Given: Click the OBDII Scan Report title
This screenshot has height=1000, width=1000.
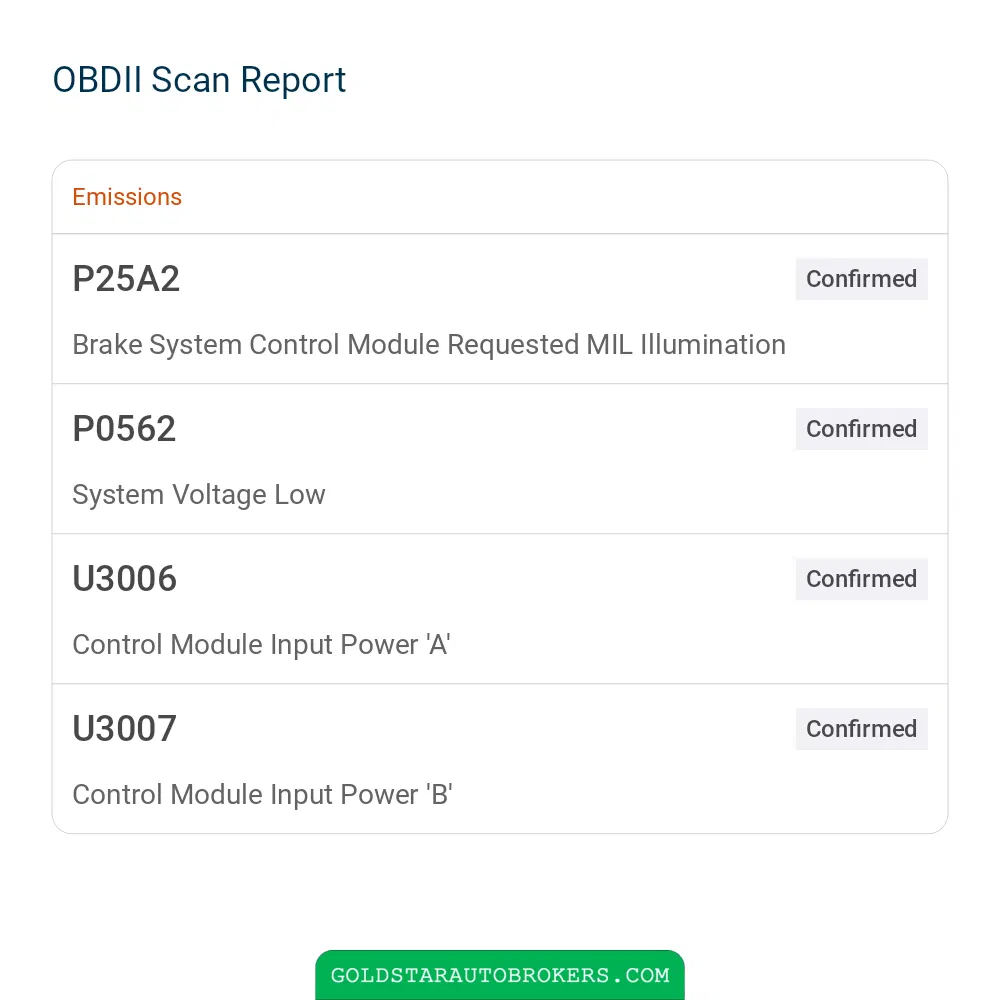Looking at the screenshot, I should coord(199,80).
